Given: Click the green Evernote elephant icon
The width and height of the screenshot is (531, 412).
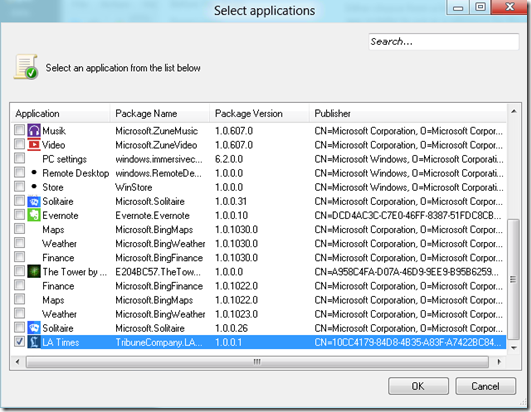Looking at the screenshot, I should tap(34, 215).
